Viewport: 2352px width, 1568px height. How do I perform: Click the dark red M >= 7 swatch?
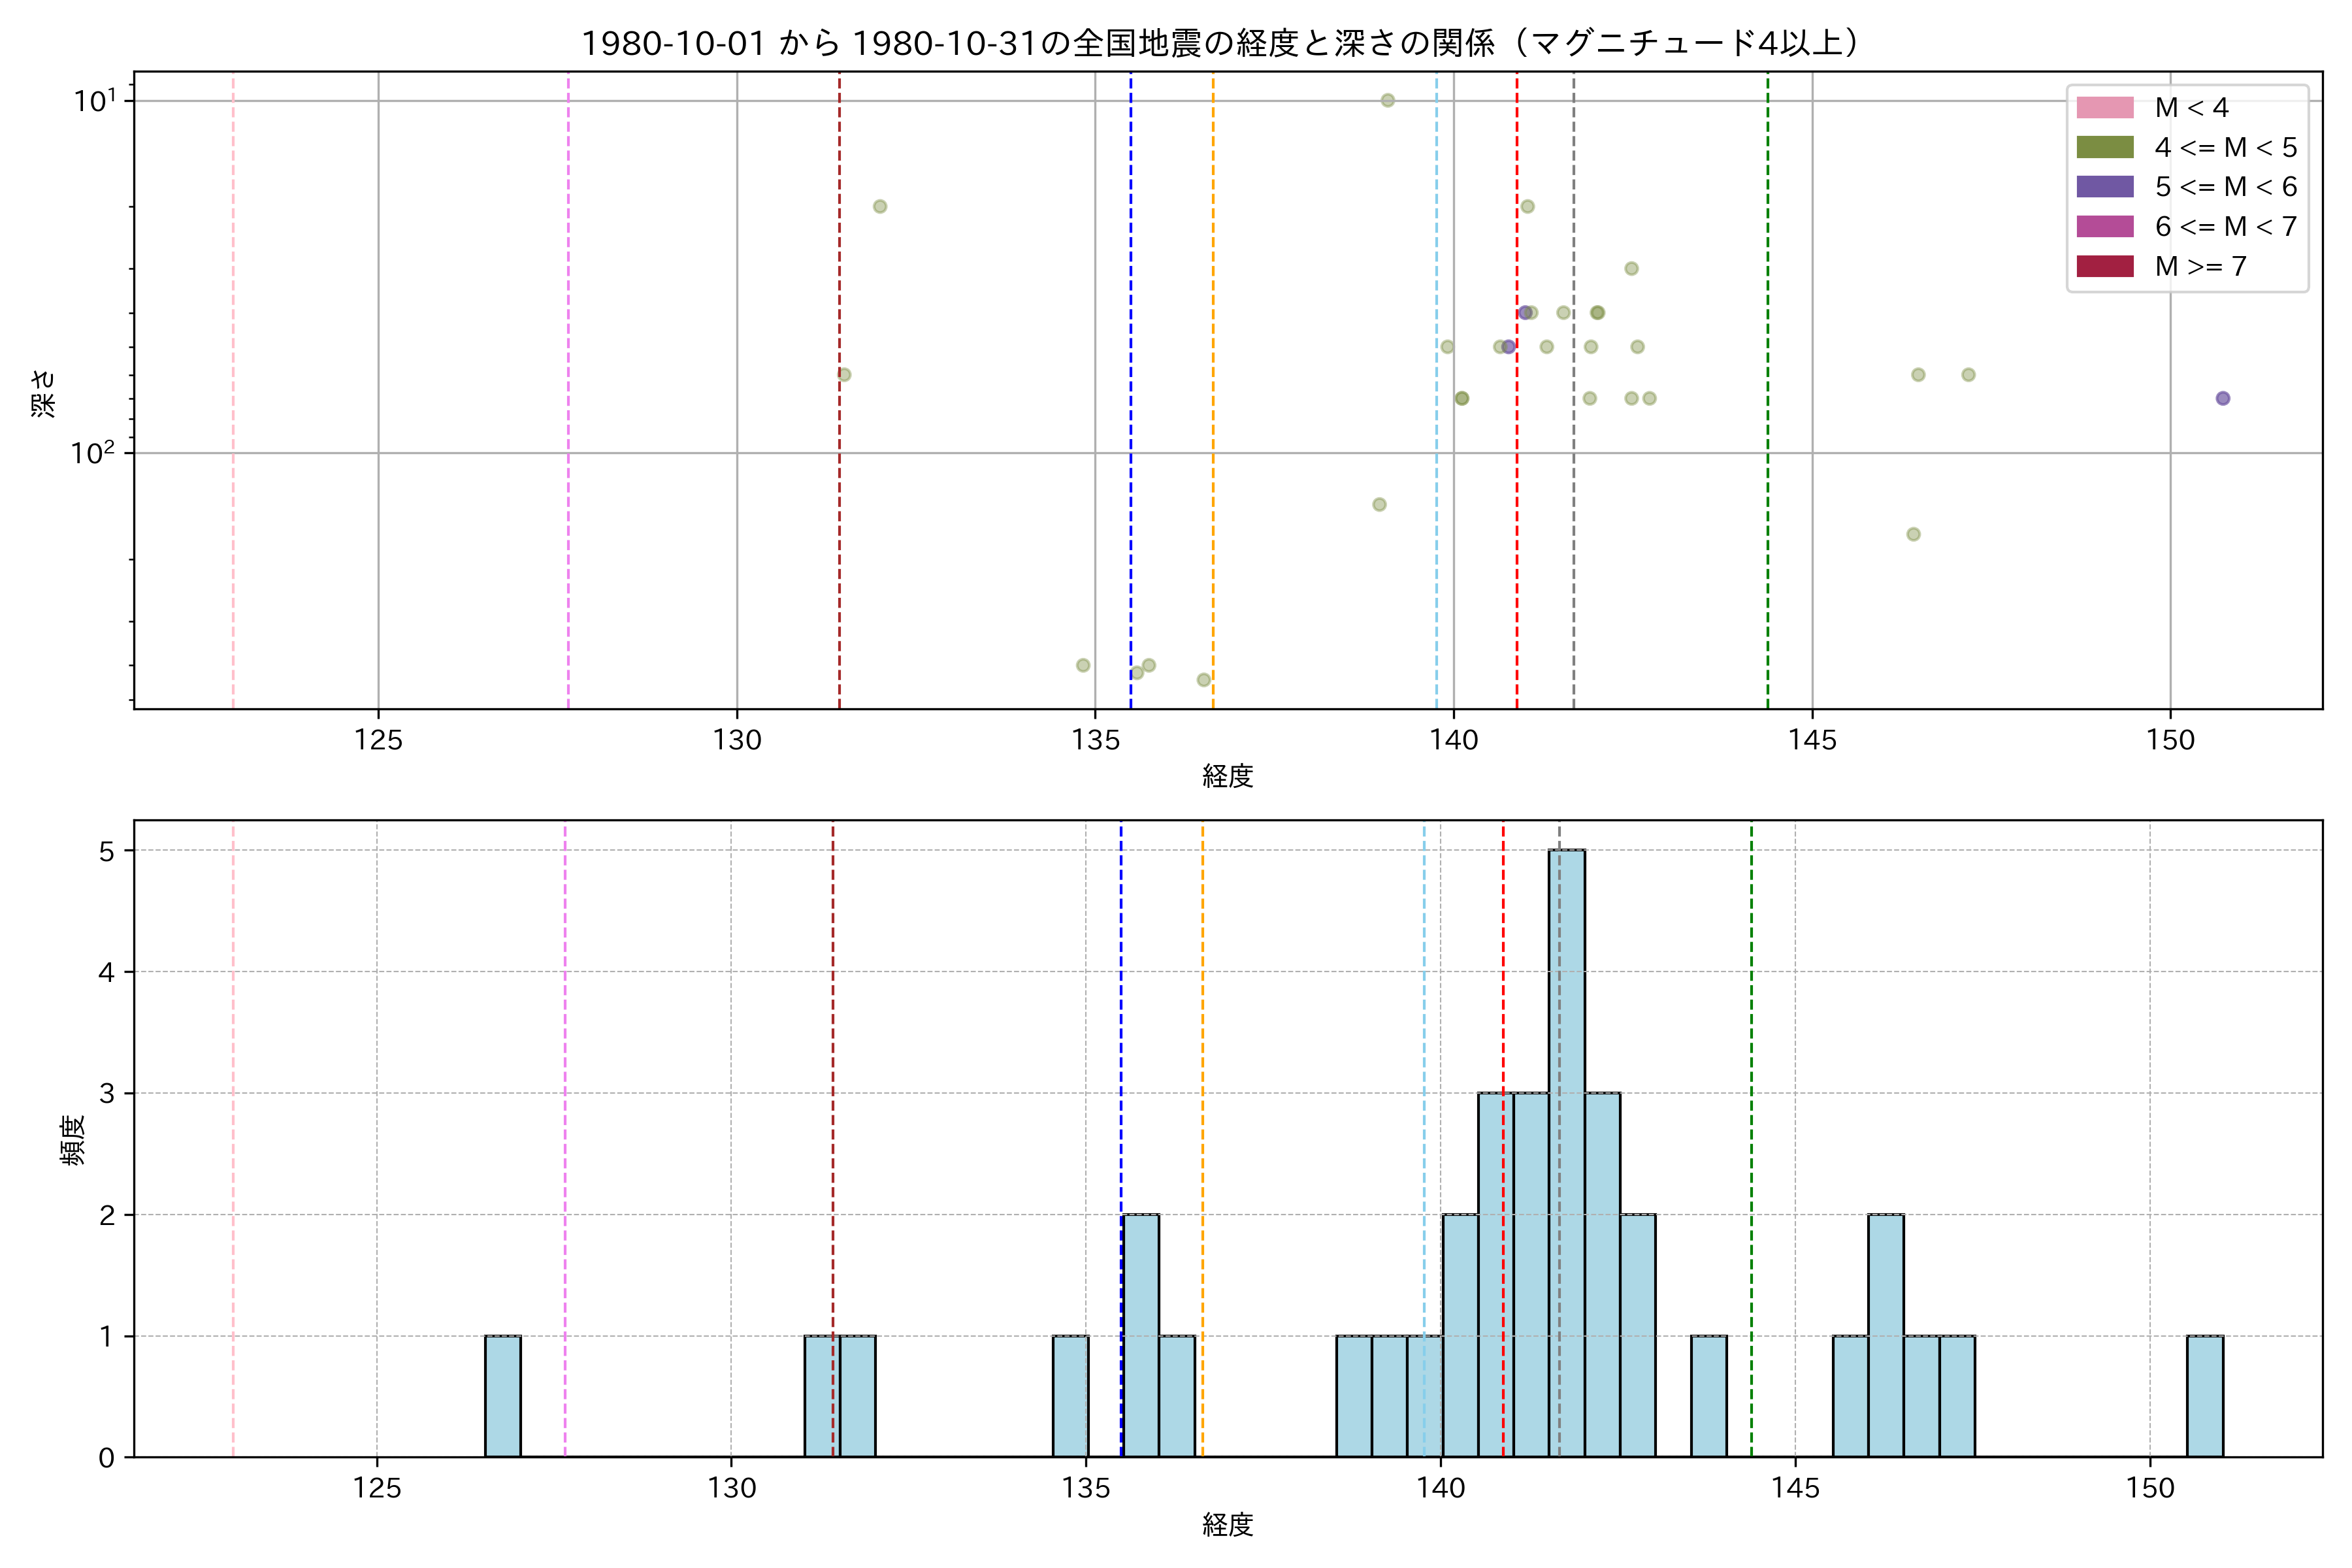point(2104,266)
